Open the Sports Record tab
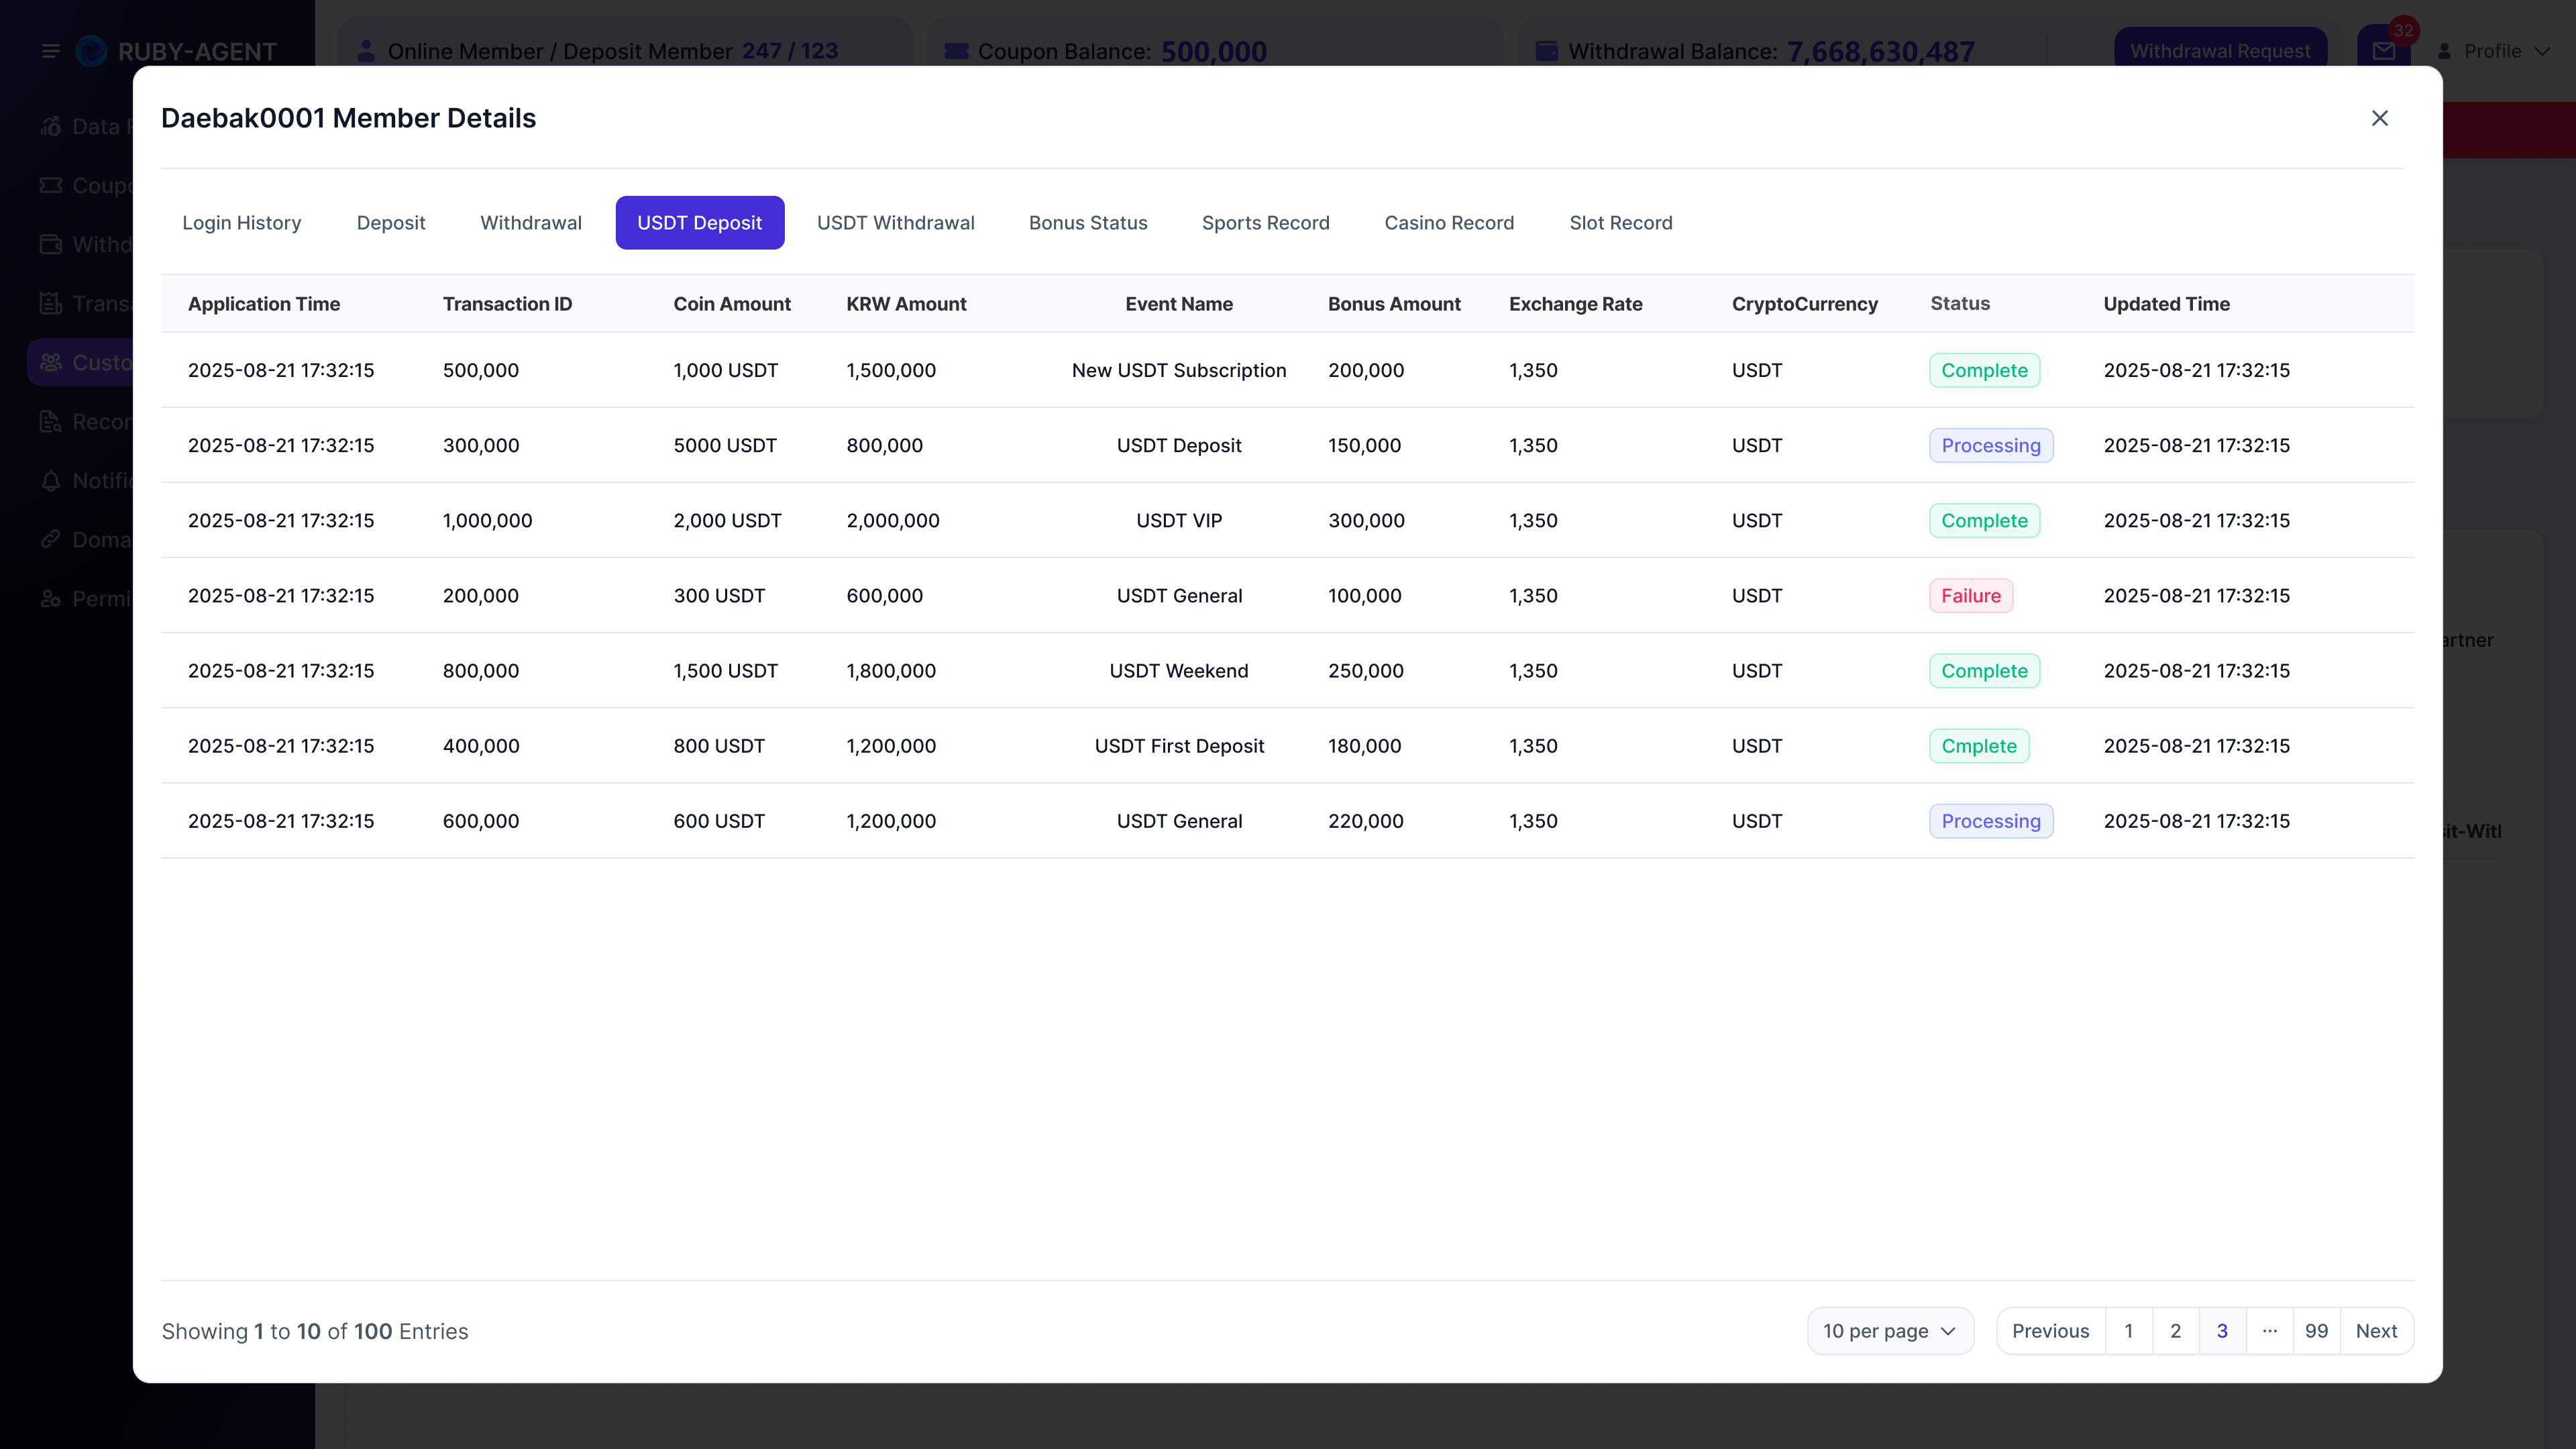Screen dimensions: 2576x1449 [x=1266, y=222]
